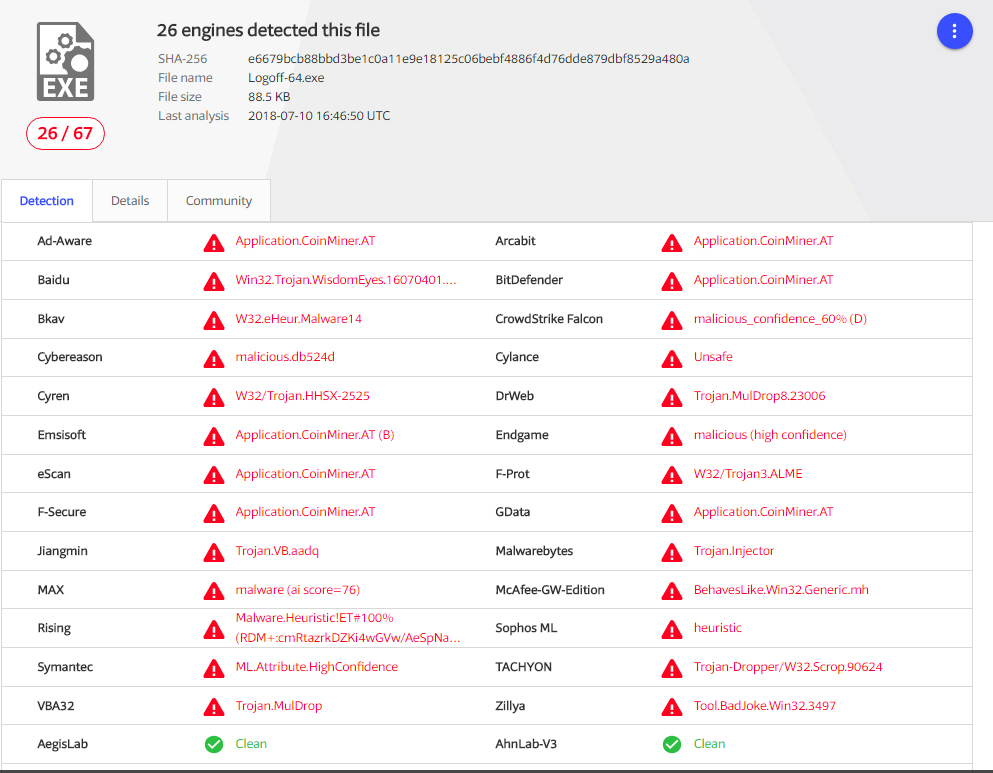Open the blue three-dot options menu

pos(954,31)
